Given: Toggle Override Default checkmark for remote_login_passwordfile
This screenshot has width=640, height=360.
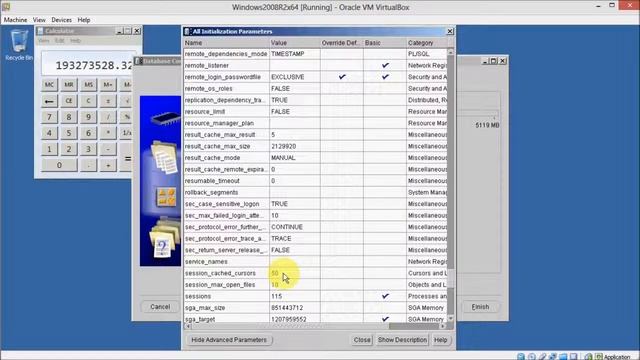Looking at the screenshot, I should [x=342, y=77].
